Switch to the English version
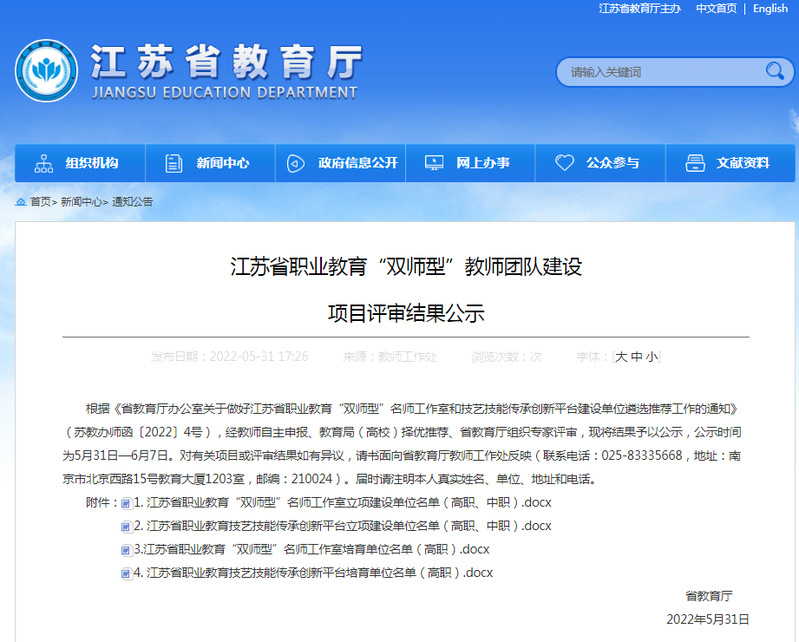This screenshot has width=799, height=642. pos(770,8)
